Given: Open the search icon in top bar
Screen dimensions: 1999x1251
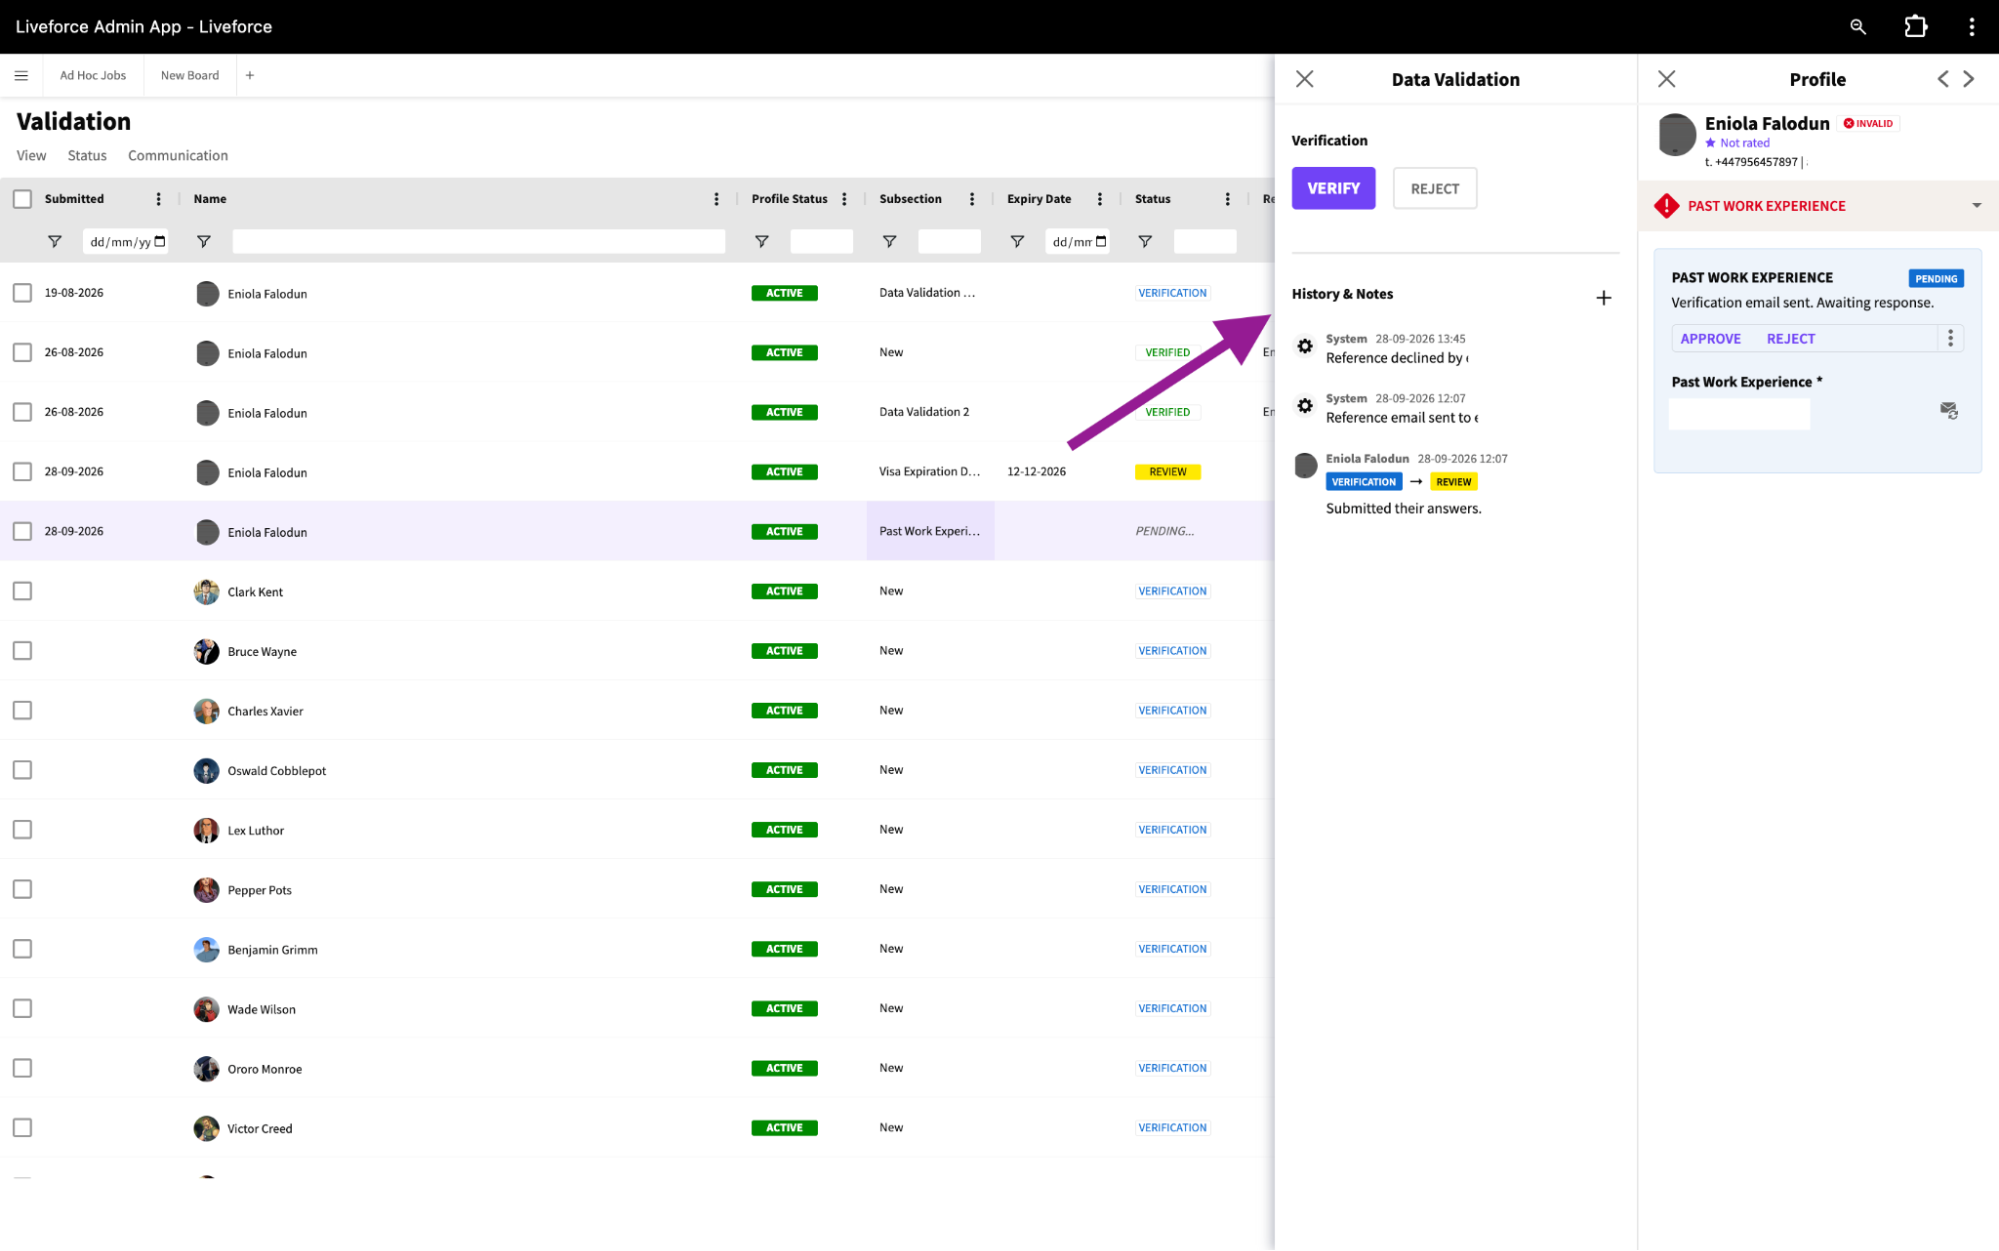Looking at the screenshot, I should coord(1857,27).
